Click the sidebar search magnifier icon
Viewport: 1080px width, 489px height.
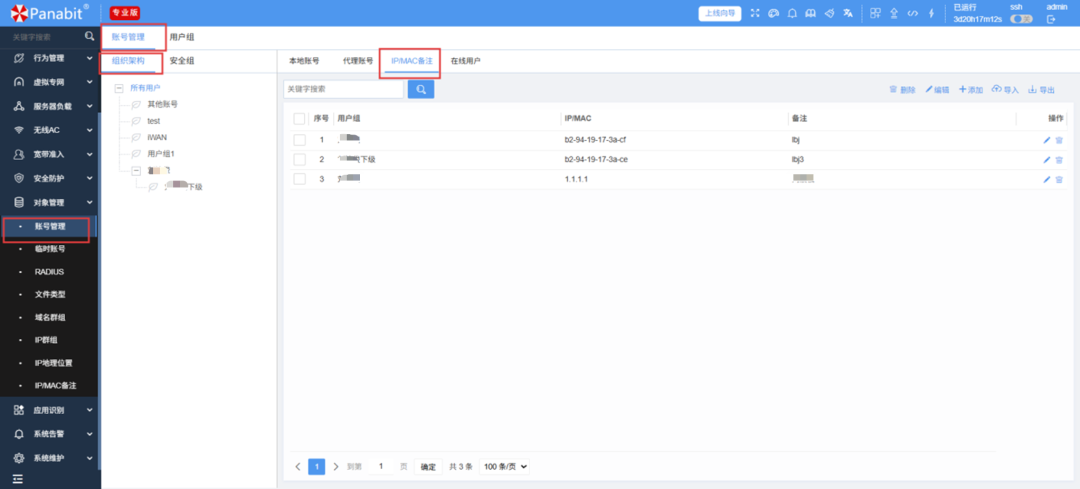[89, 37]
